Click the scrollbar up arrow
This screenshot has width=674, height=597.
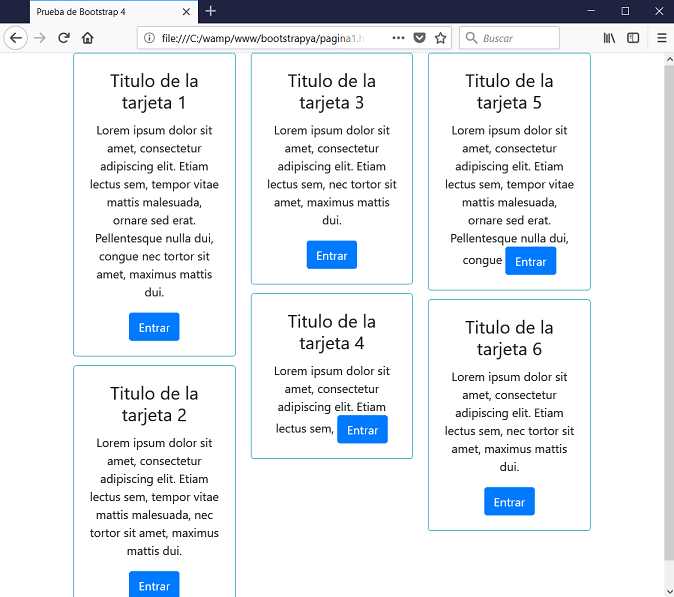pos(669,59)
